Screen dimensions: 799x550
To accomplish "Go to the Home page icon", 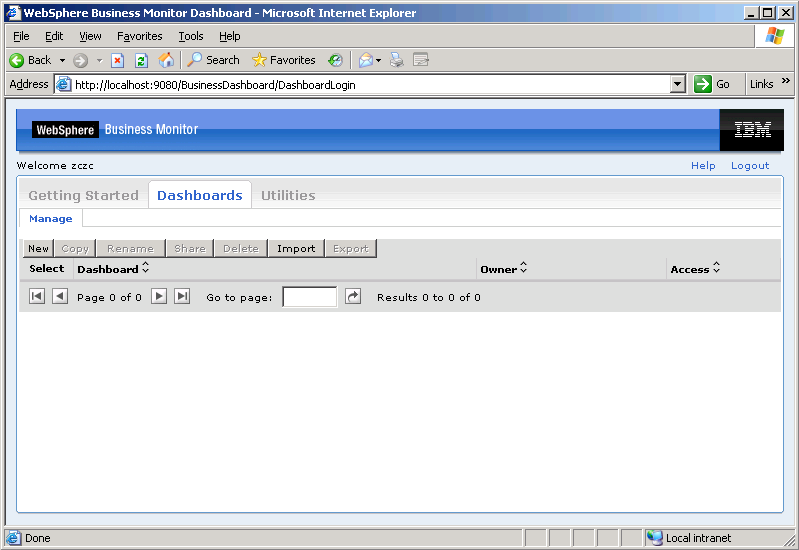I will pyautogui.click(x=166, y=60).
